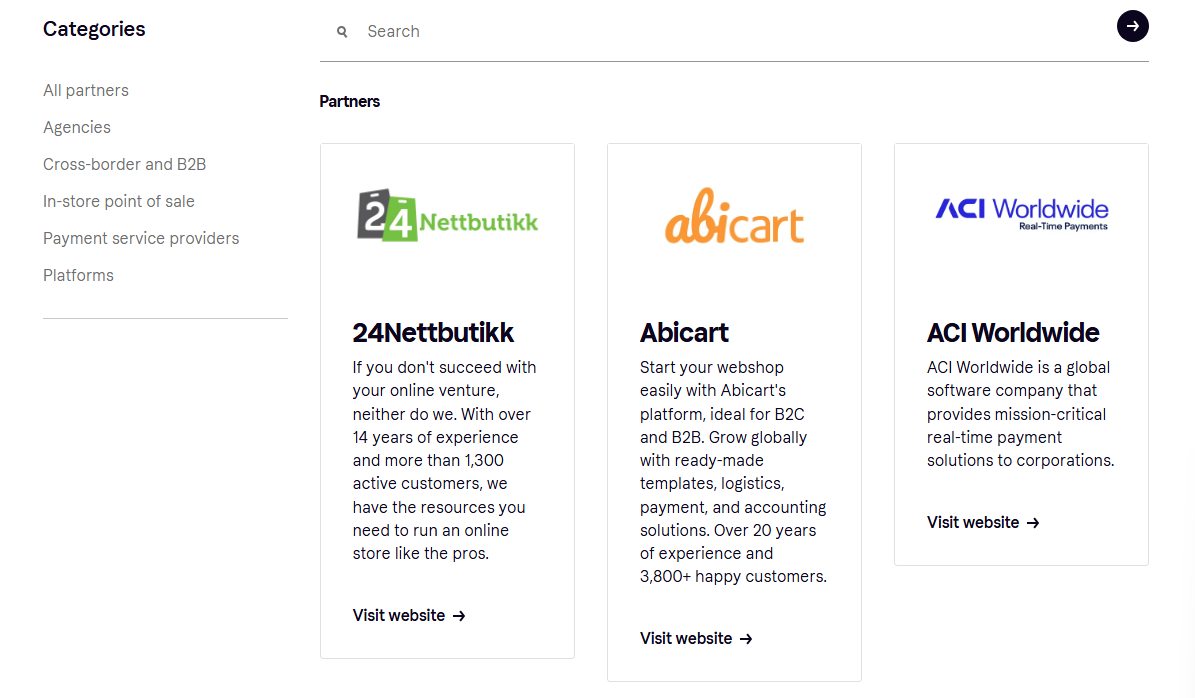Click the black circular arrow submit button

pyautogui.click(x=1133, y=26)
